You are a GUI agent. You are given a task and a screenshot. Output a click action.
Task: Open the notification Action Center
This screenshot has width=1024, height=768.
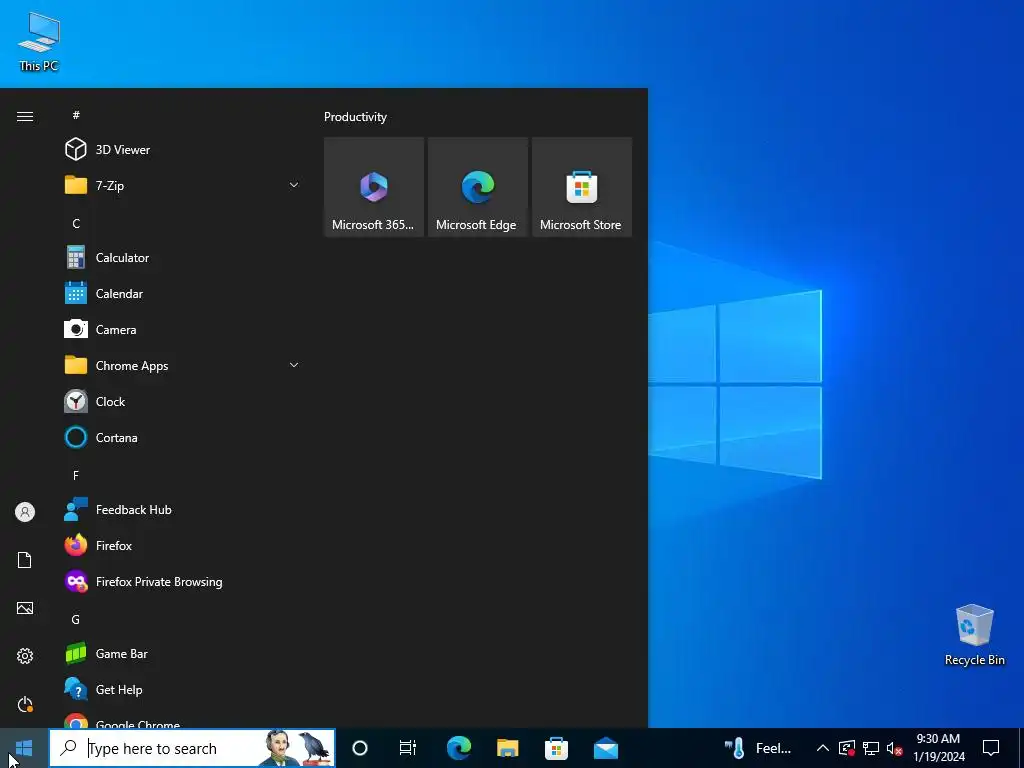[991, 748]
